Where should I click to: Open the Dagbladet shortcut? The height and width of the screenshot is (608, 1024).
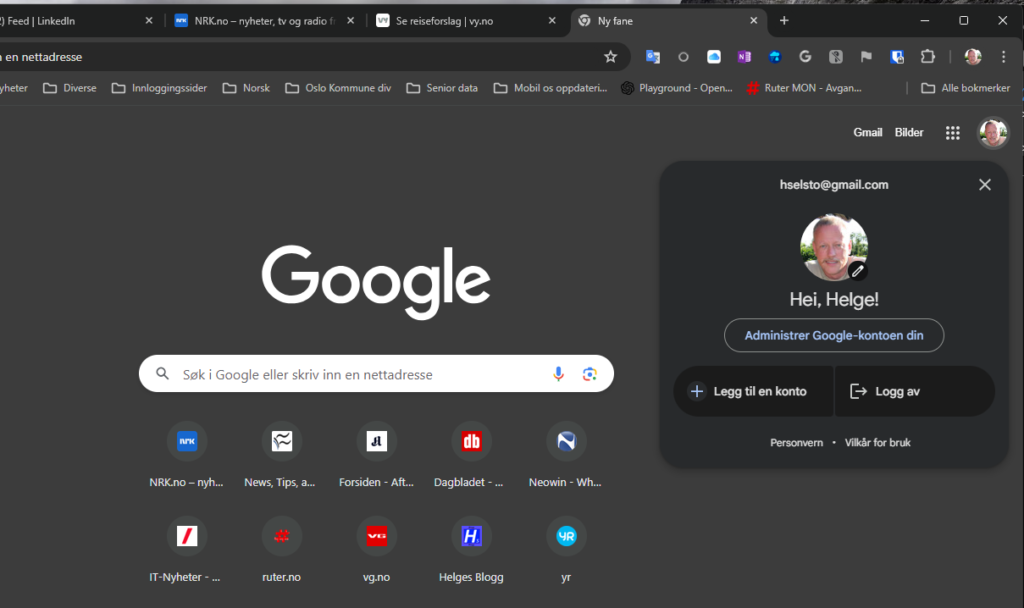(471, 440)
